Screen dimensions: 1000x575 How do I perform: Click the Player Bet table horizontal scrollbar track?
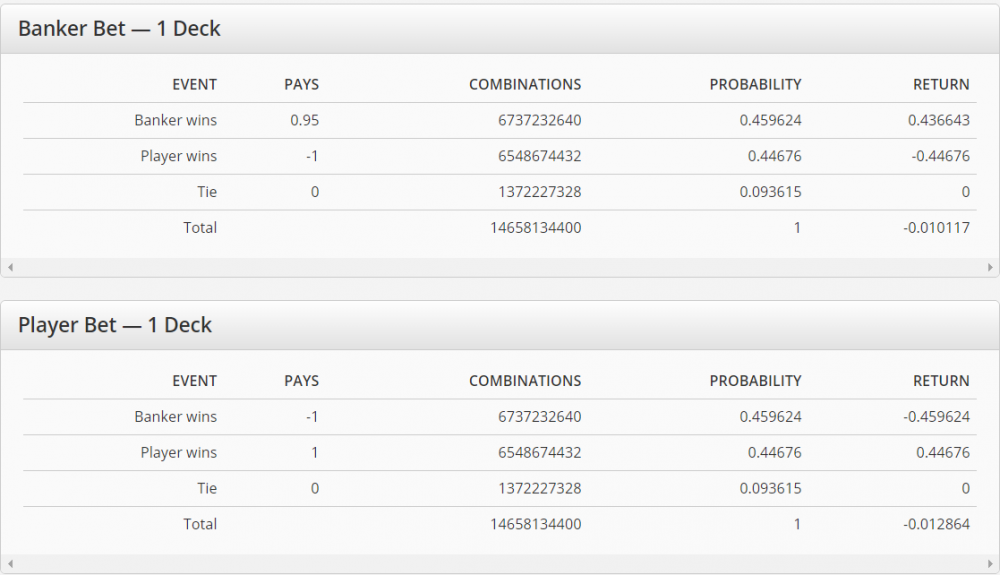click(x=500, y=564)
